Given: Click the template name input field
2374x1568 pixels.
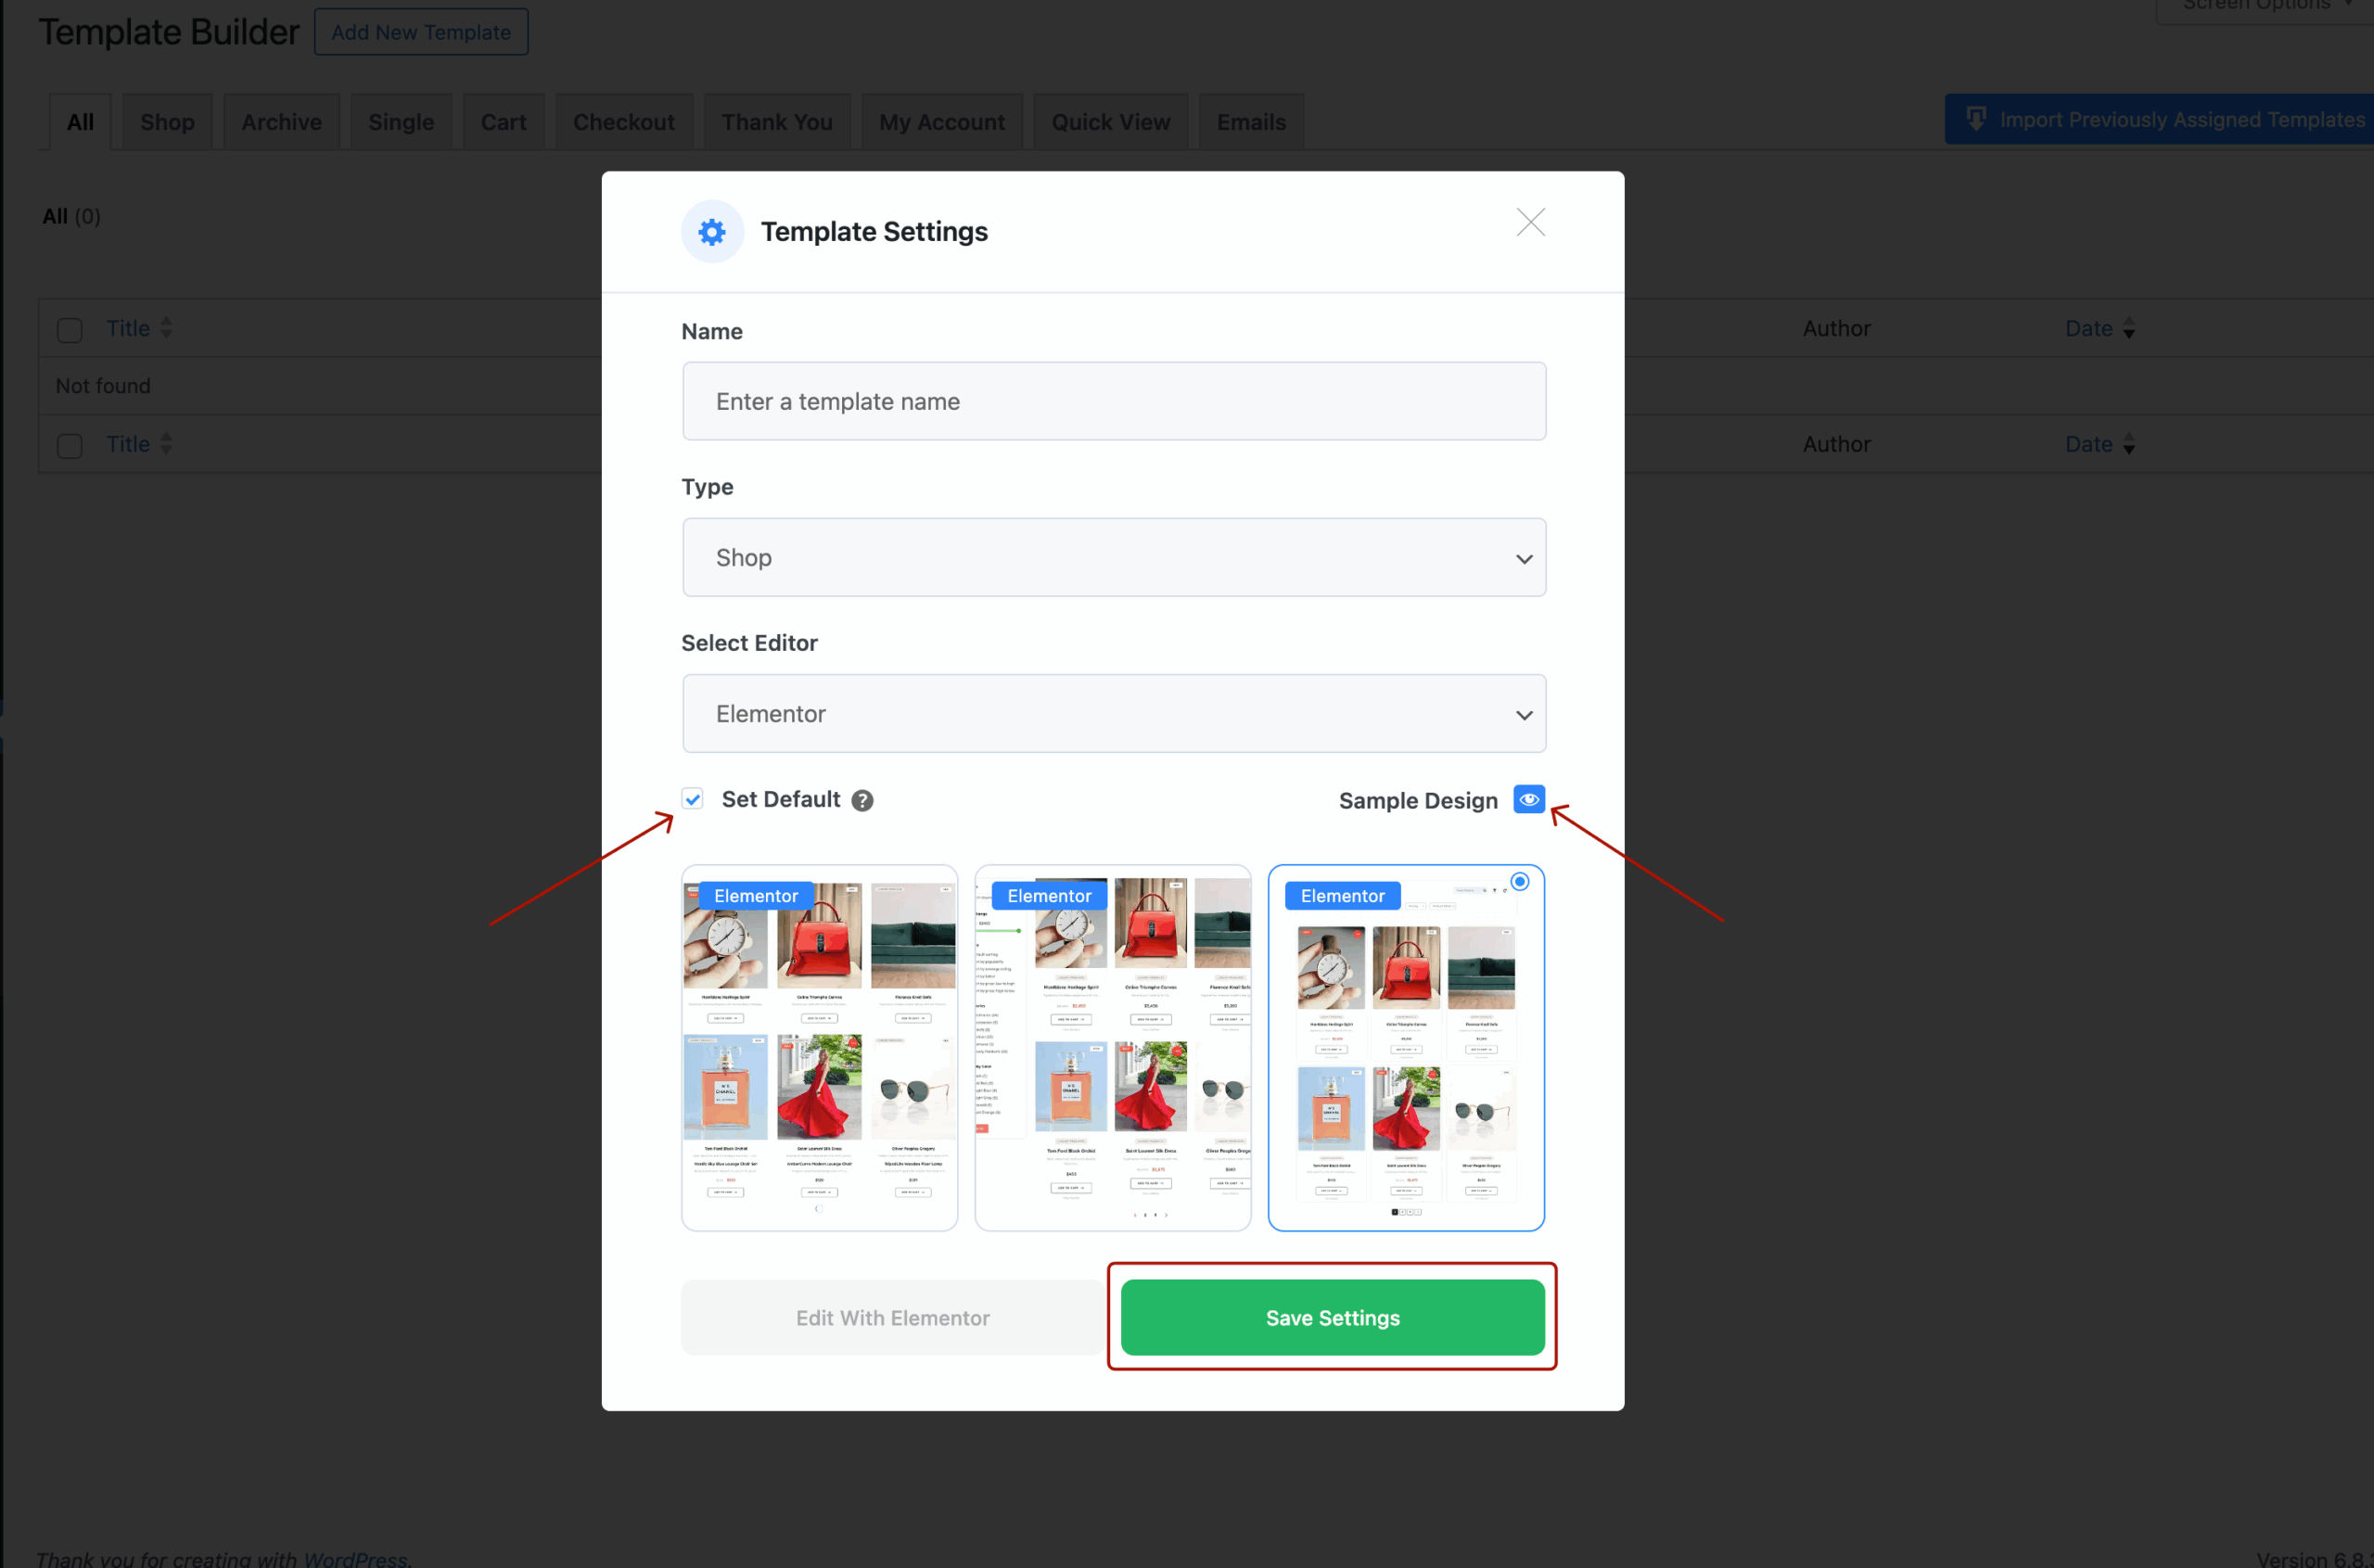Looking at the screenshot, I should (1113, 401).
